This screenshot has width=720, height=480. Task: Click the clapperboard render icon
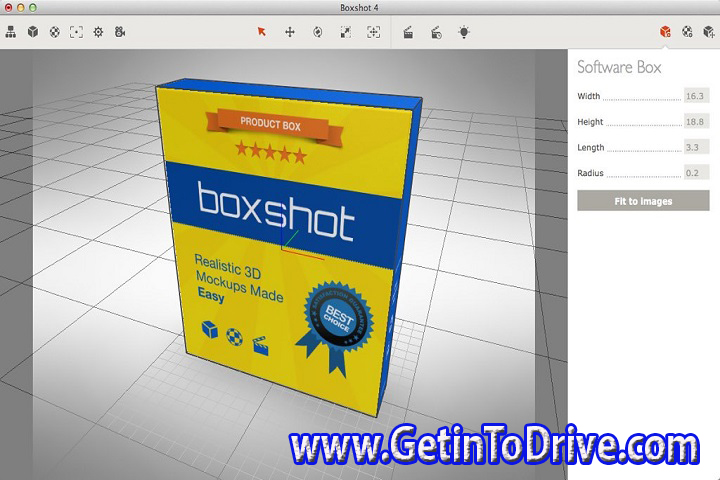(408, 32)
